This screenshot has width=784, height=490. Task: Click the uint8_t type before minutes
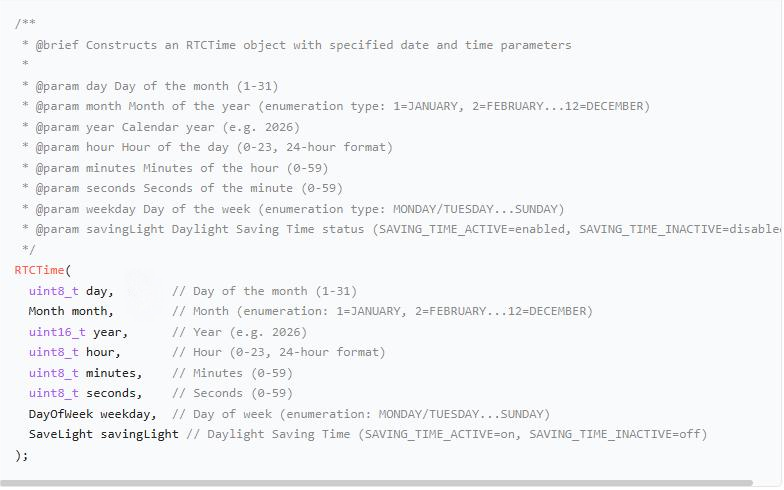click(x=53, y=373)
